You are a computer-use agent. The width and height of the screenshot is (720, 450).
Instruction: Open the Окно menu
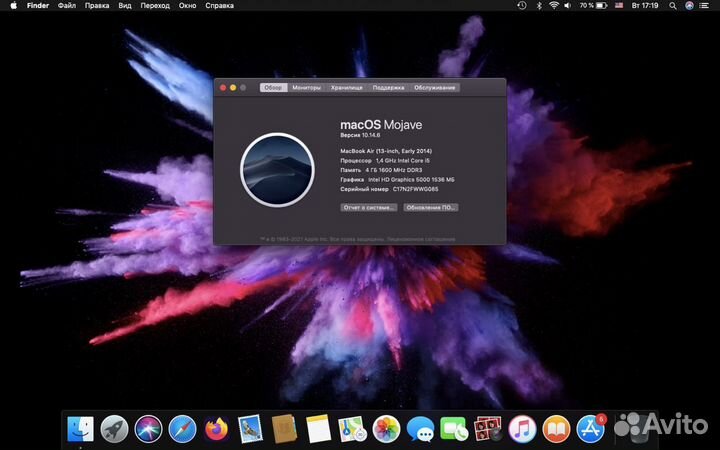(187, 6)
